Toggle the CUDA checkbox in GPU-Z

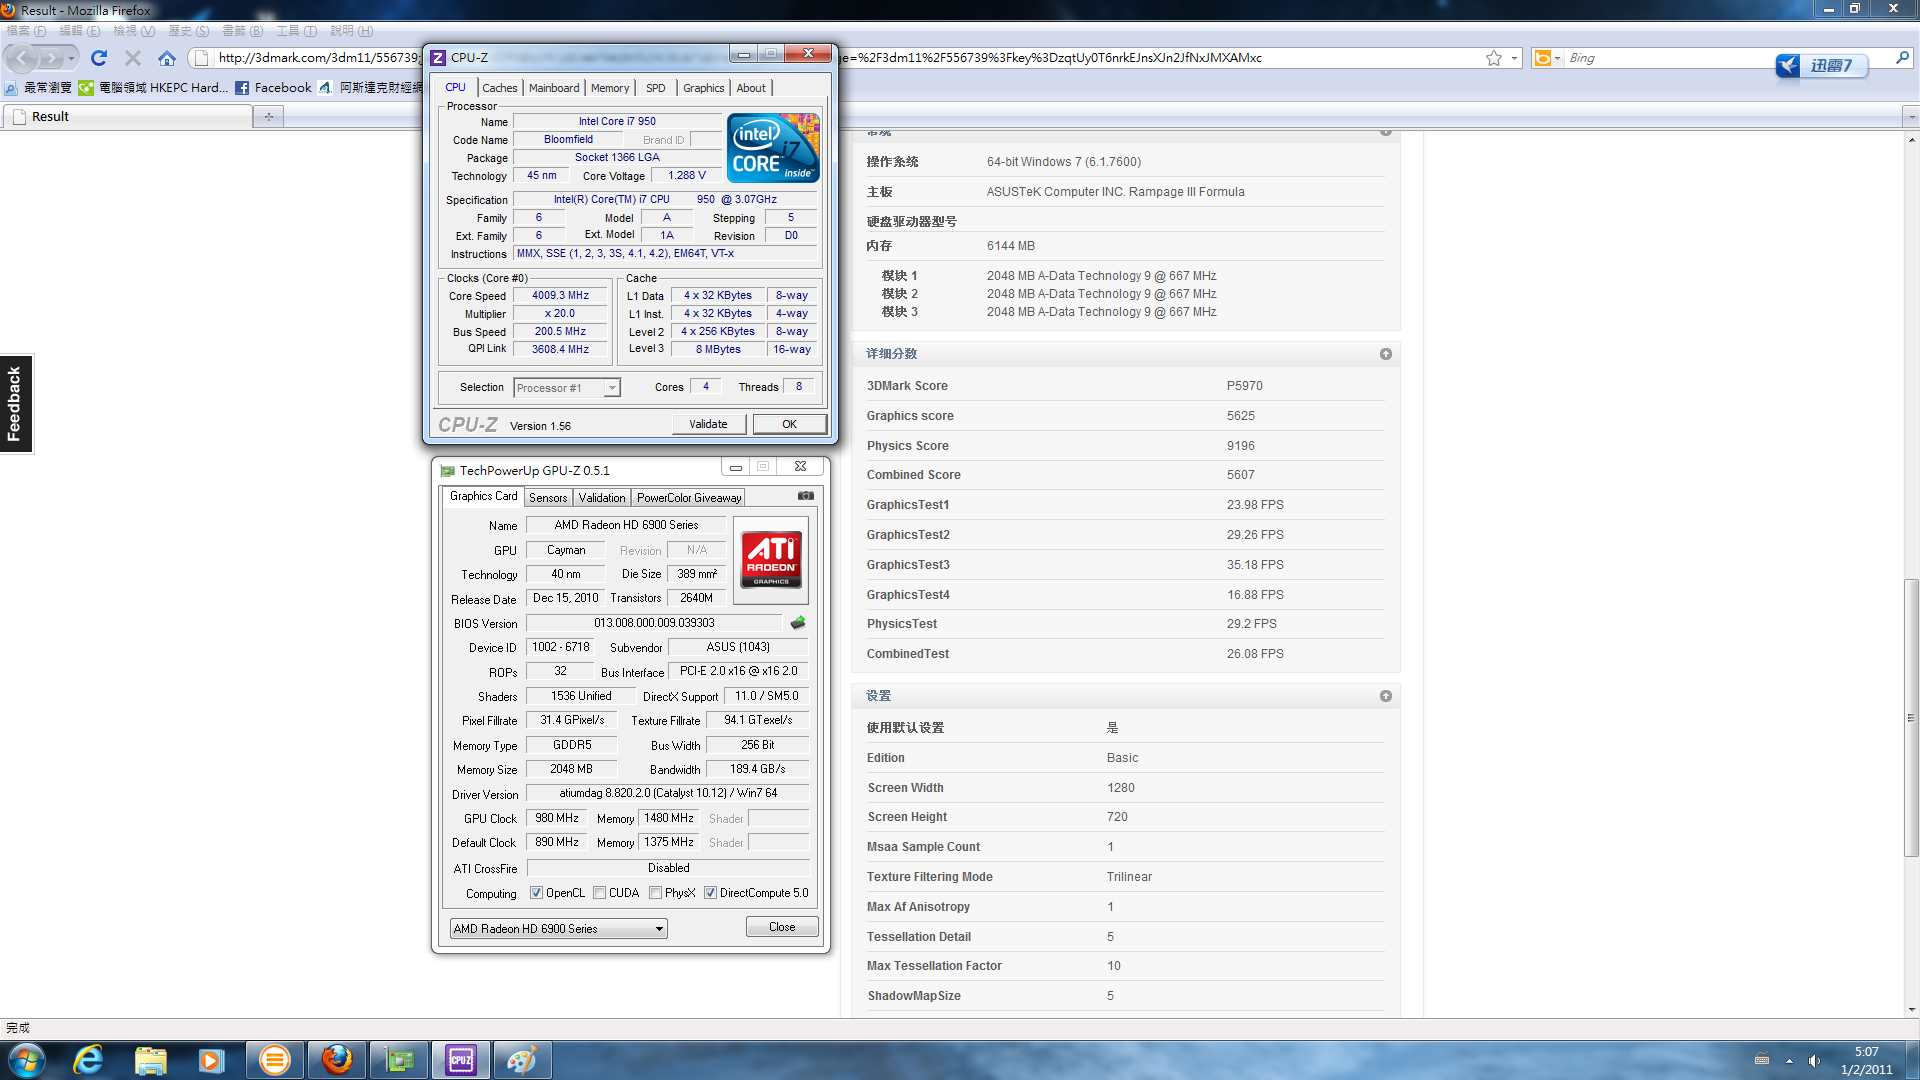point(599,893)
